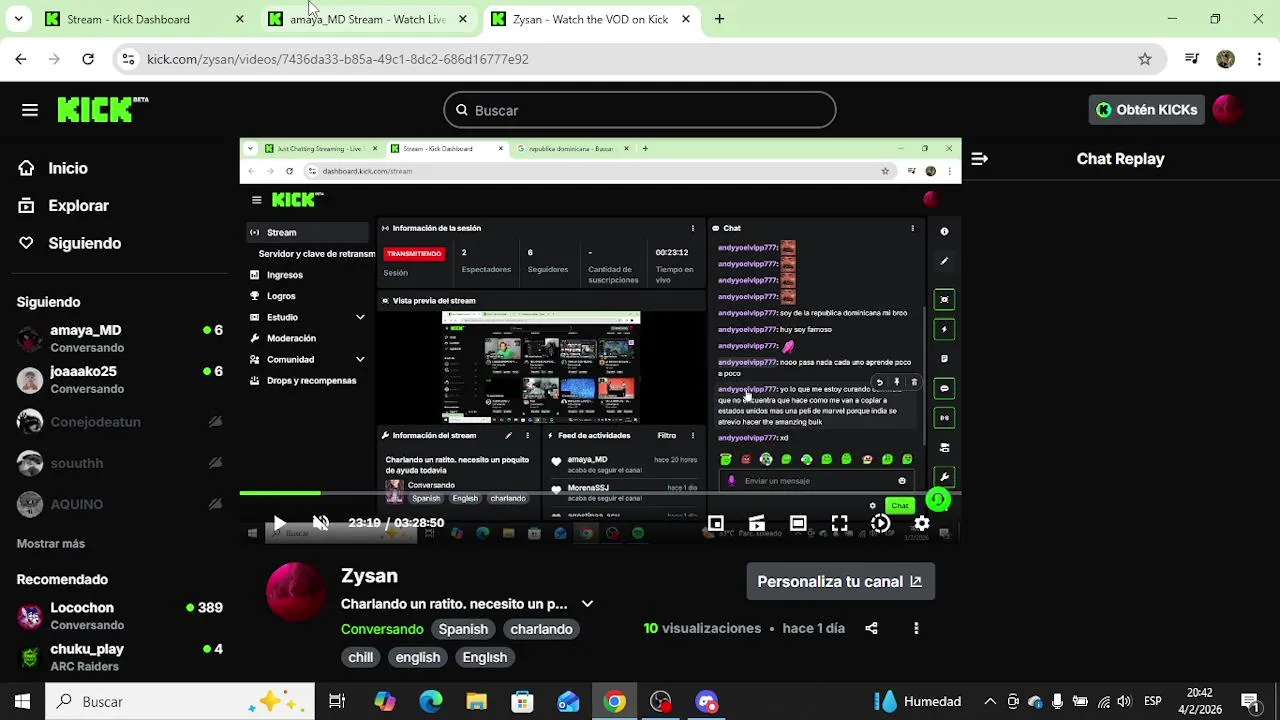Select the charlando tag

(x=541, y=629)
